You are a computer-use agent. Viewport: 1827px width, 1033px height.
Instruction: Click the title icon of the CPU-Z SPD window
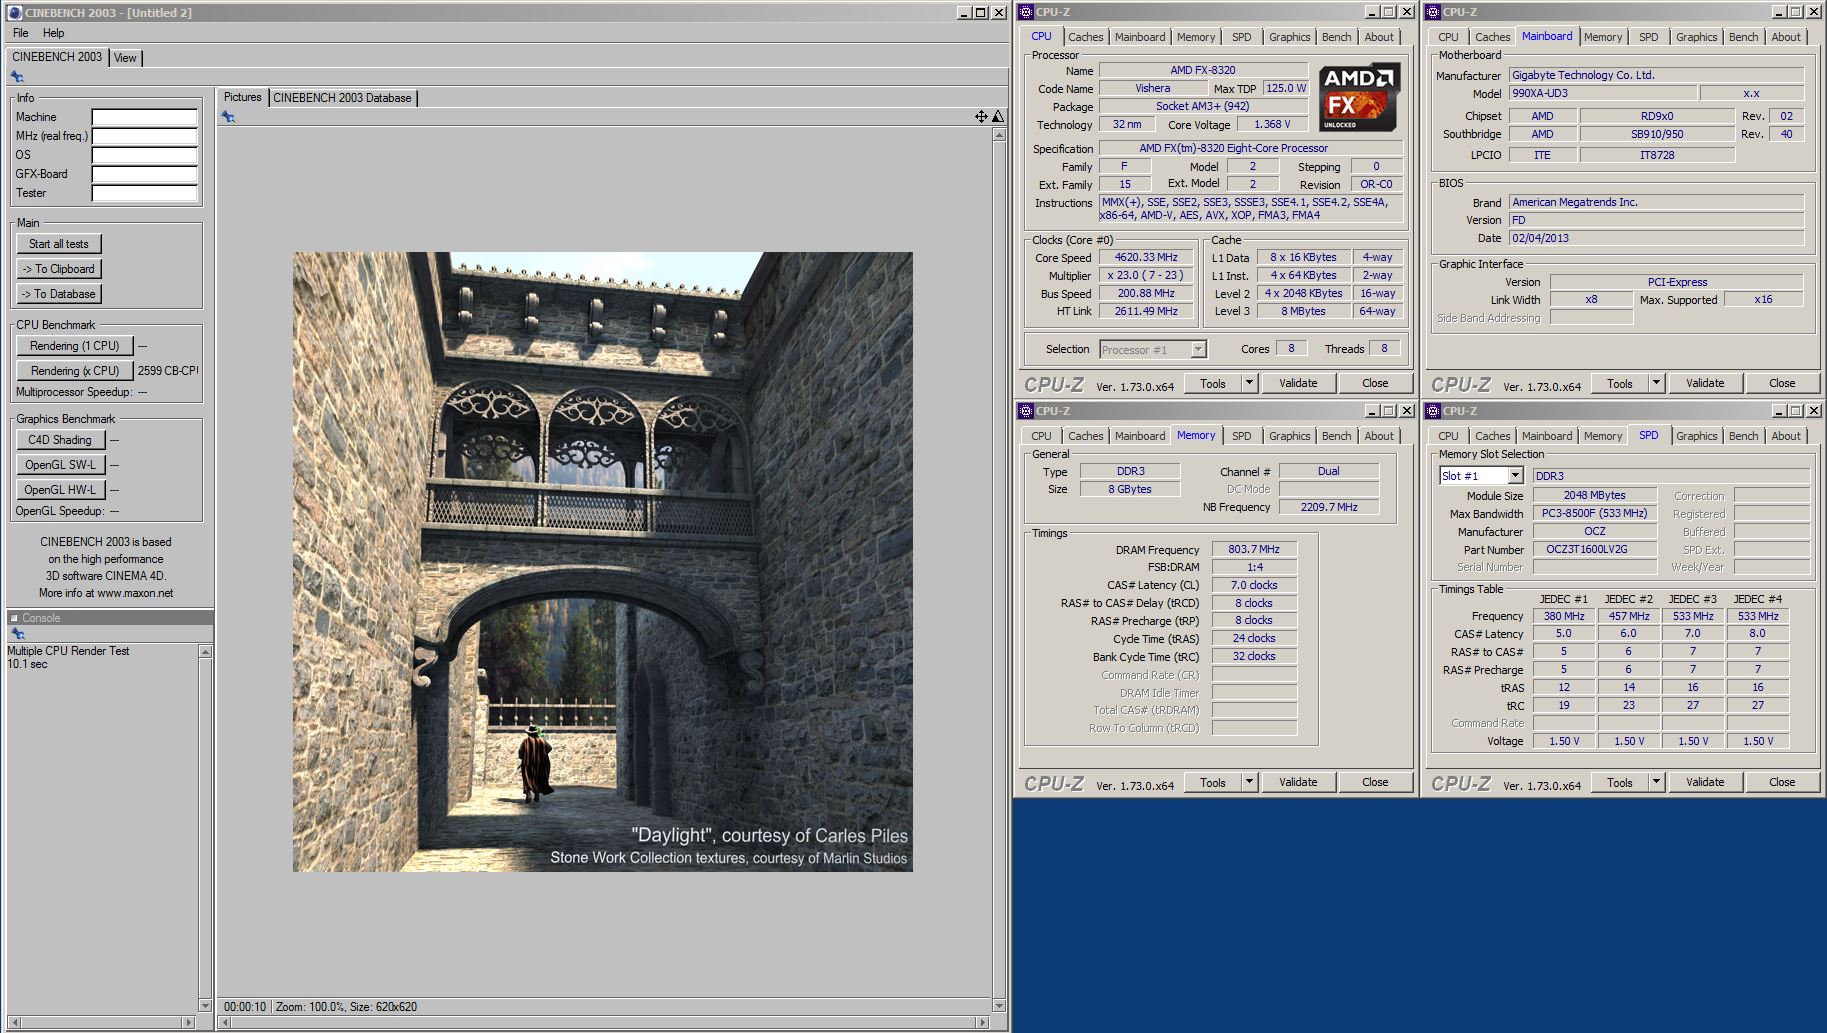1433,411
